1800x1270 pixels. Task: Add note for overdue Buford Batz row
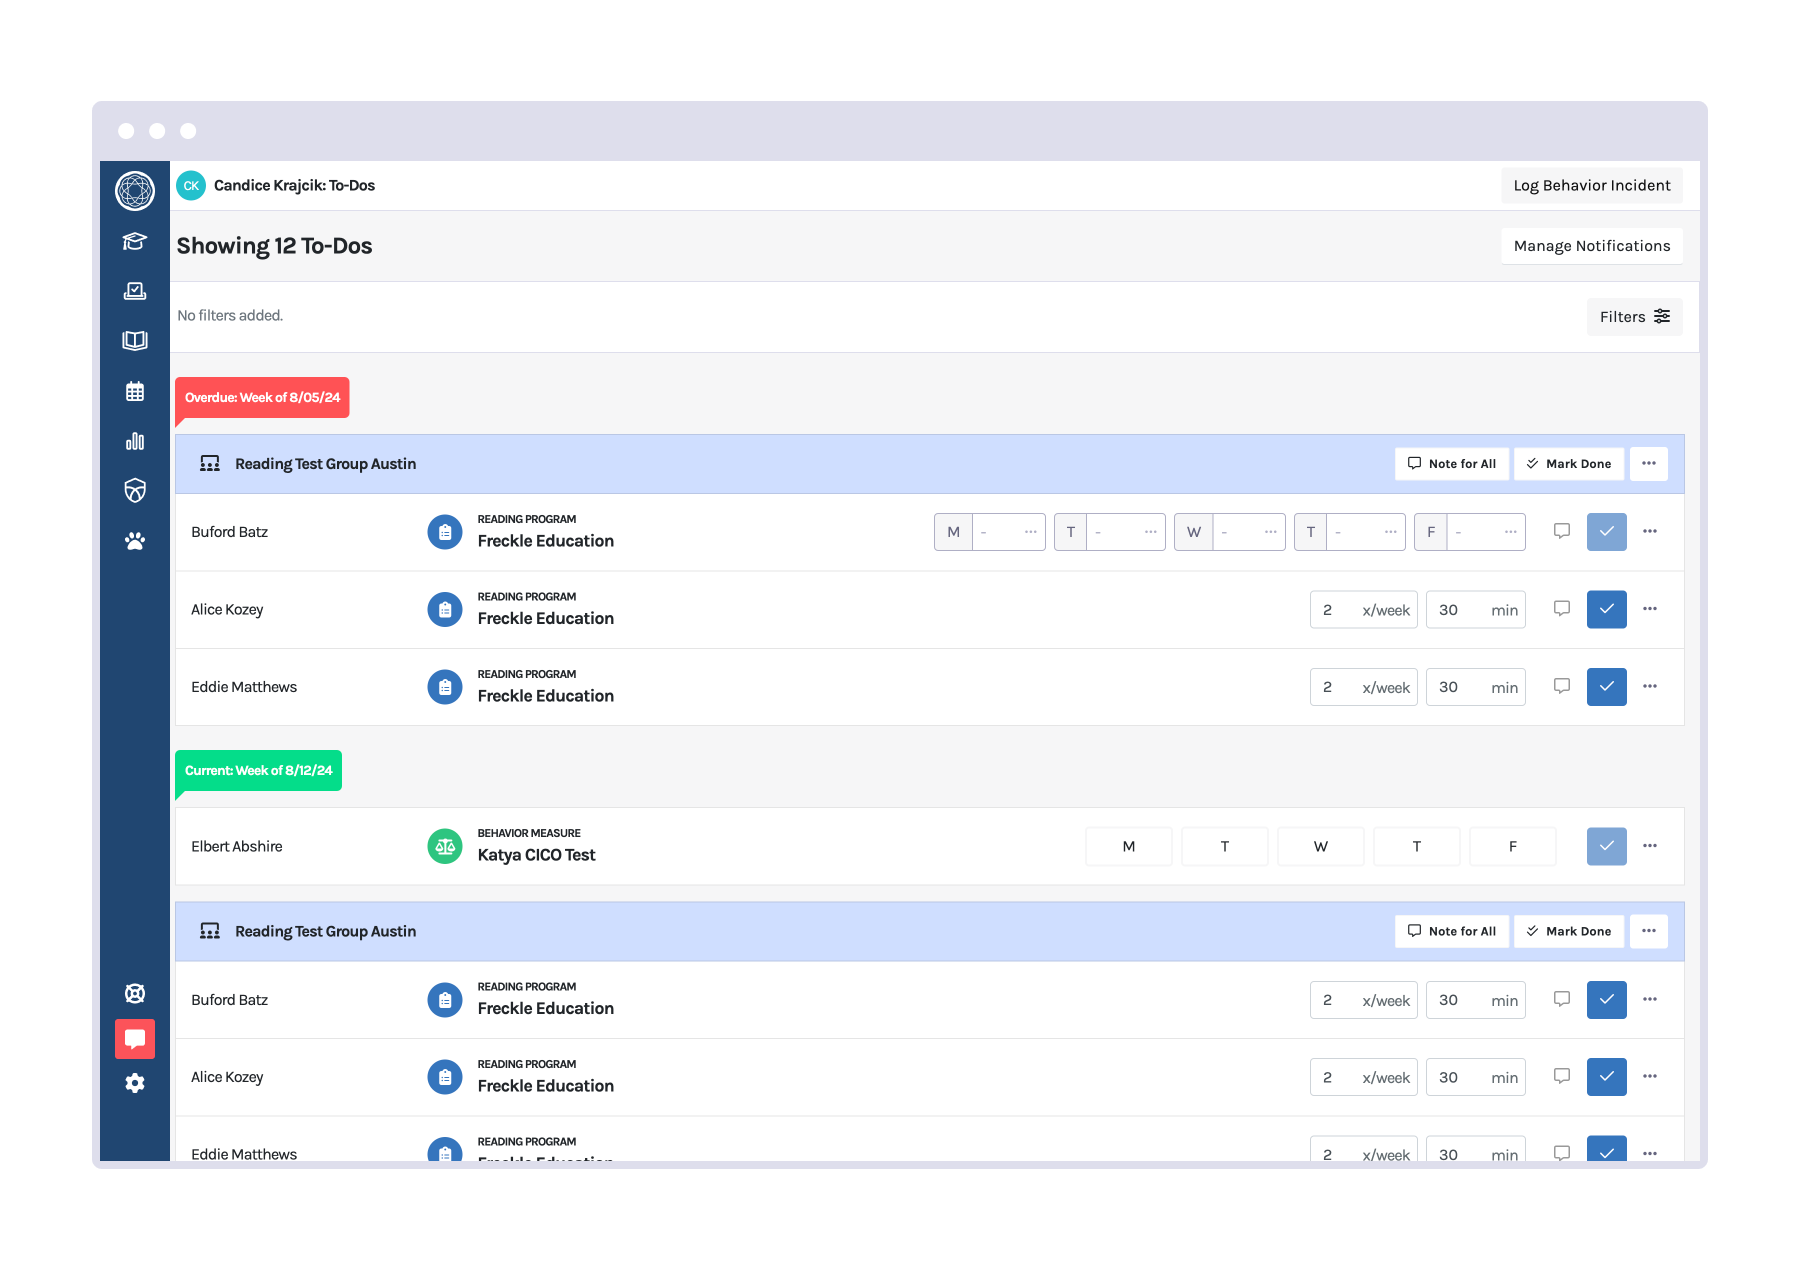pos(1562,531)
